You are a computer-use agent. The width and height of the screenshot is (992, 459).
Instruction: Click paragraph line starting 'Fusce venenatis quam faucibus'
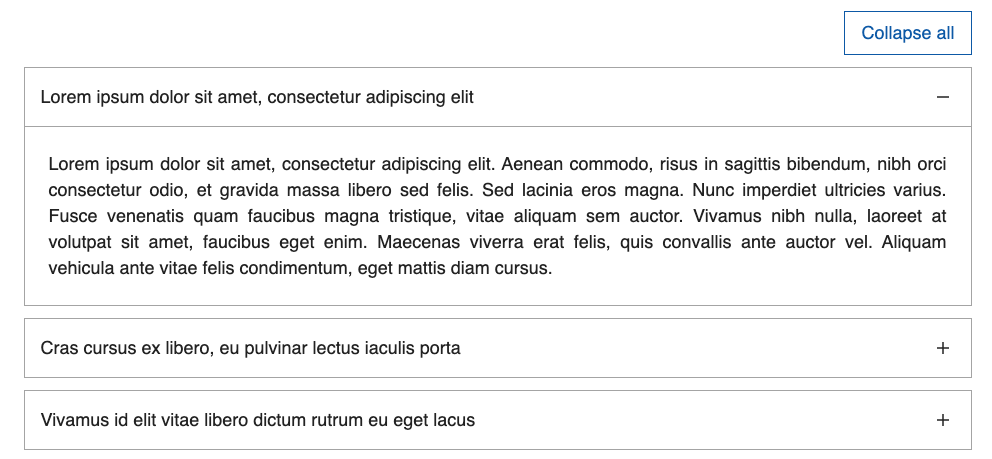coord(497,216)
